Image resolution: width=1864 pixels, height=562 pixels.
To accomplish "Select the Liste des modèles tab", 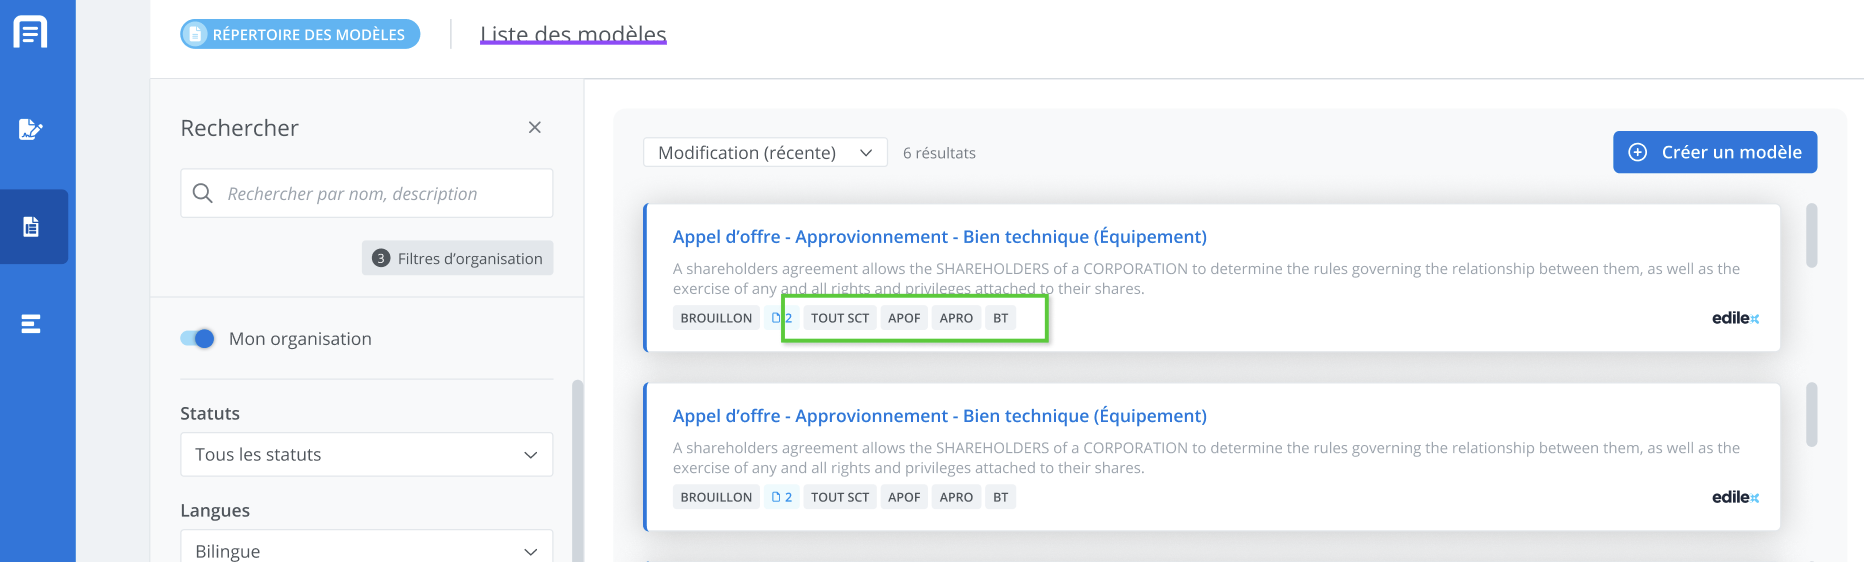I will tap(573, 34).
